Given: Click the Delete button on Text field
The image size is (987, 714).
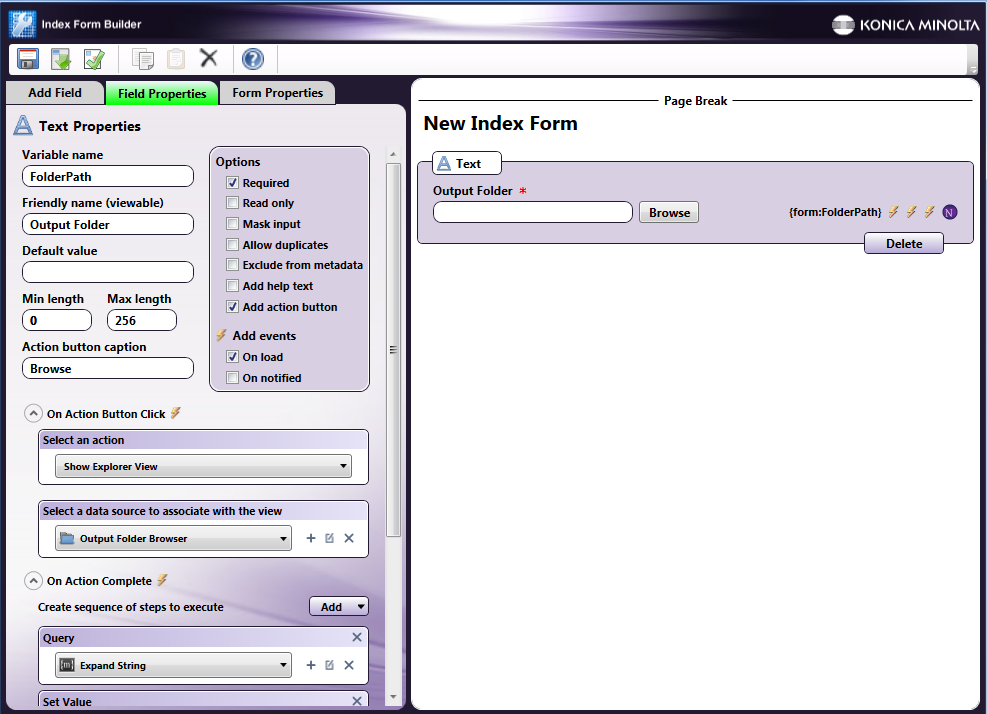Looking at the screenshot, I should (x=903, y=244).
